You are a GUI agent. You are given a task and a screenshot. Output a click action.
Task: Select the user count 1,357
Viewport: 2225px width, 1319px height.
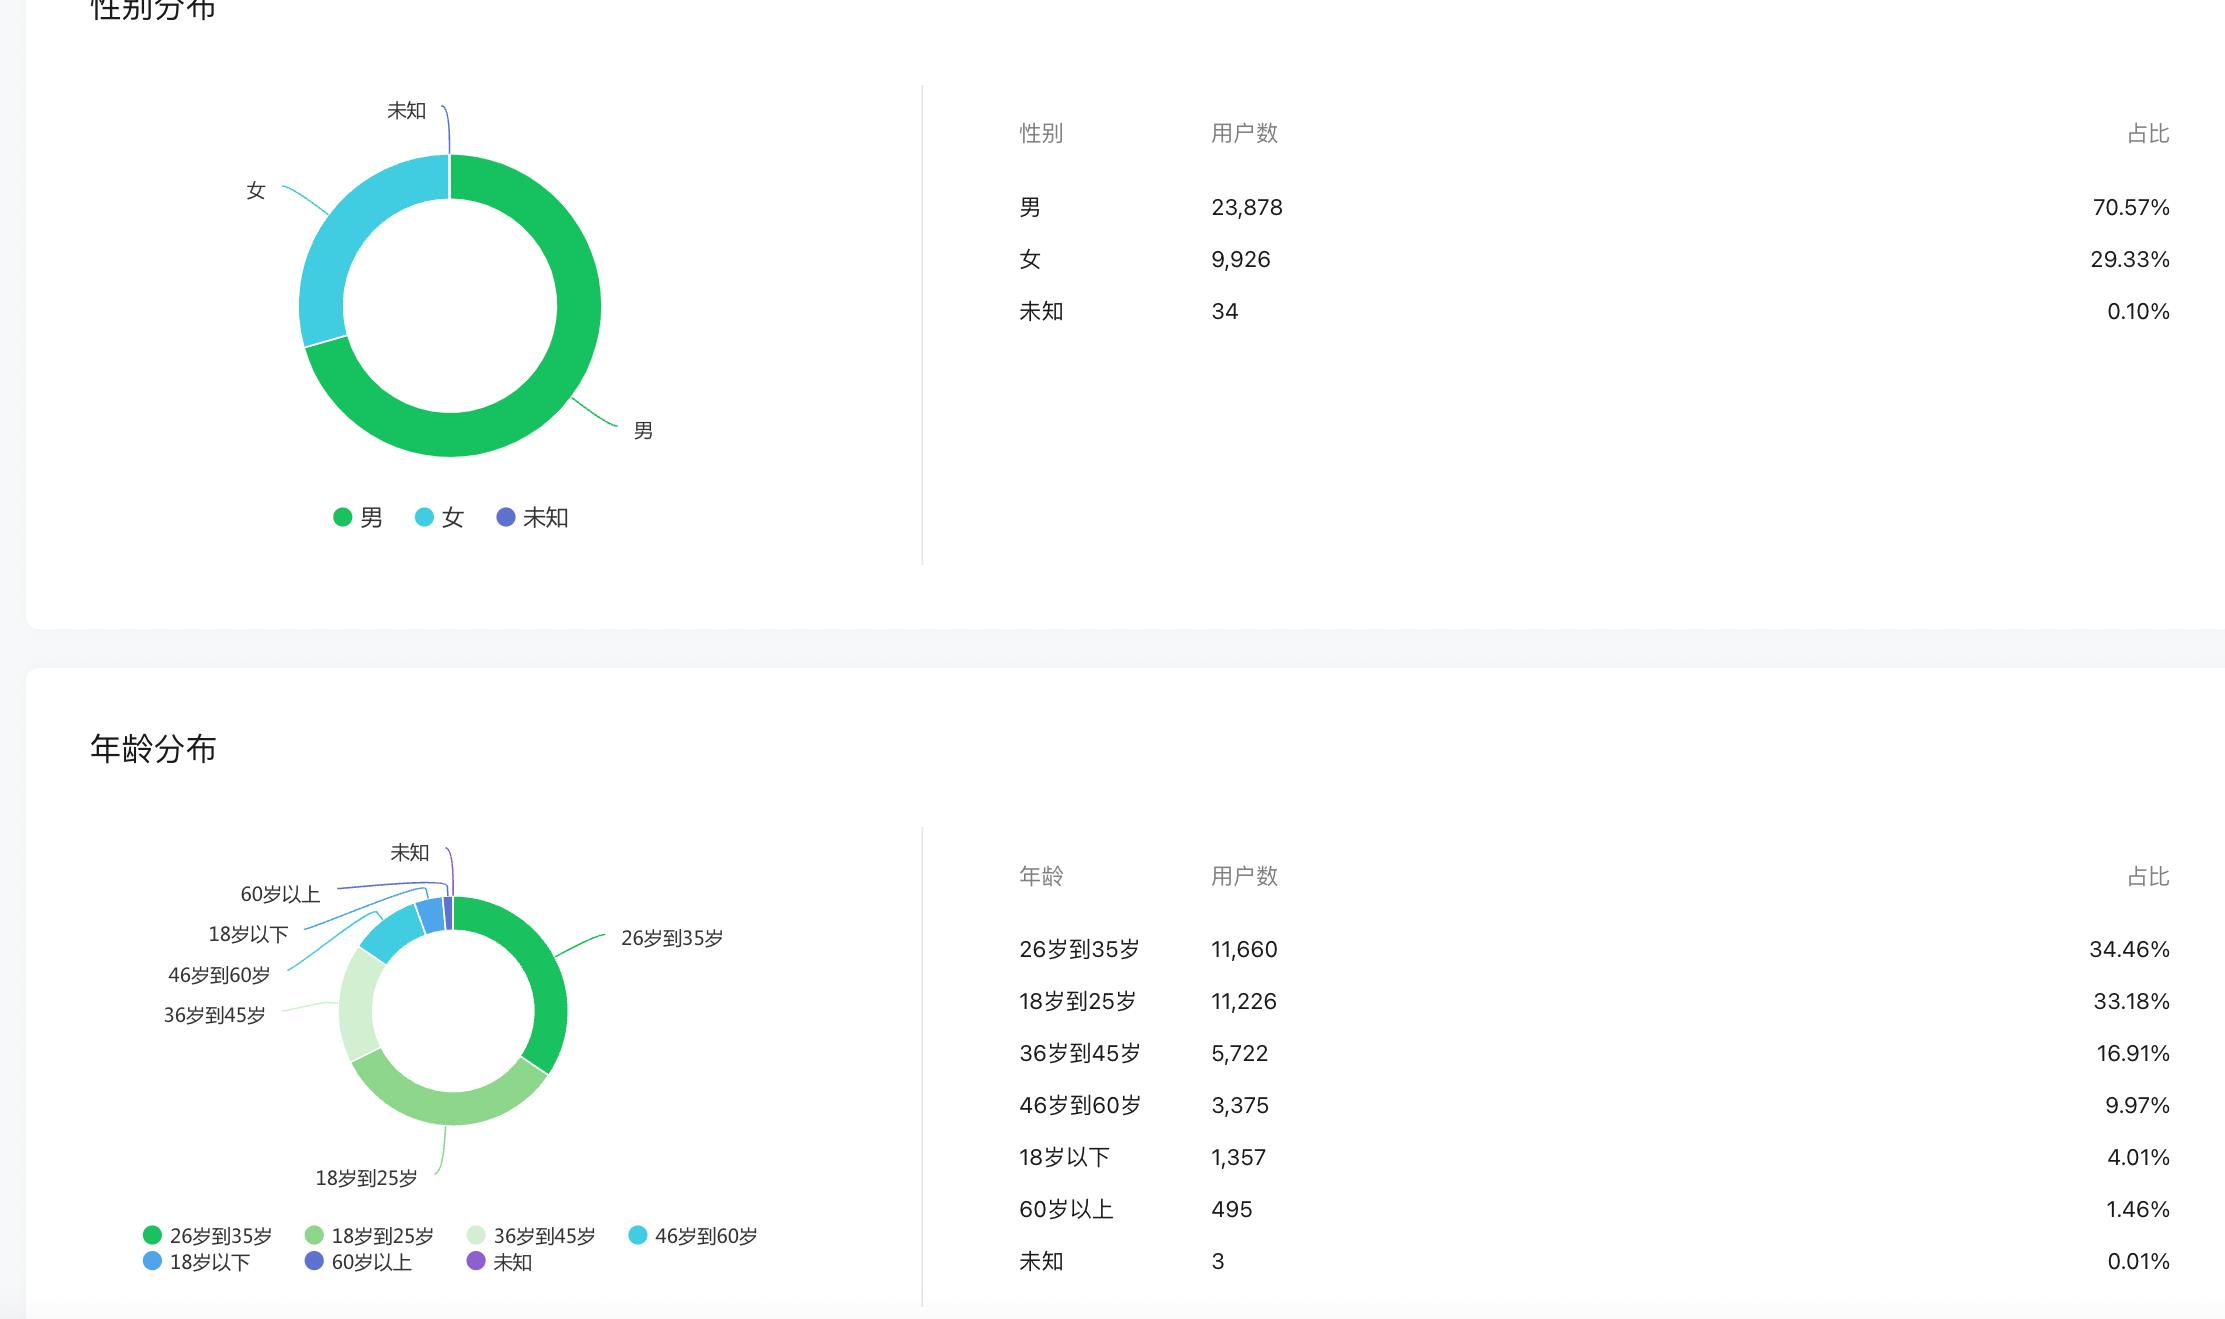click(1239, 1157)
